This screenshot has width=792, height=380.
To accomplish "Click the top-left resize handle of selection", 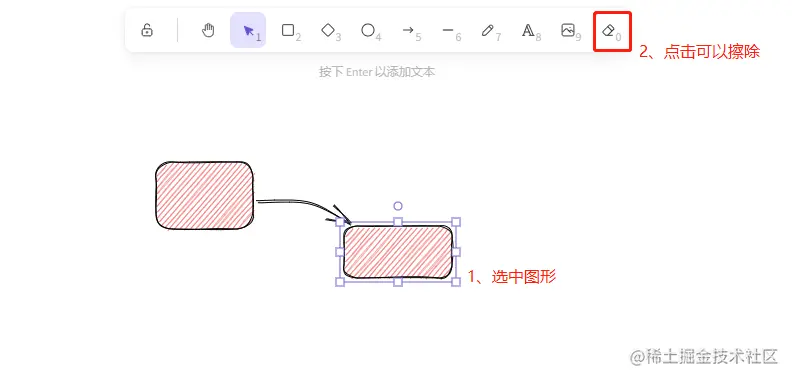I will (340, 222).
